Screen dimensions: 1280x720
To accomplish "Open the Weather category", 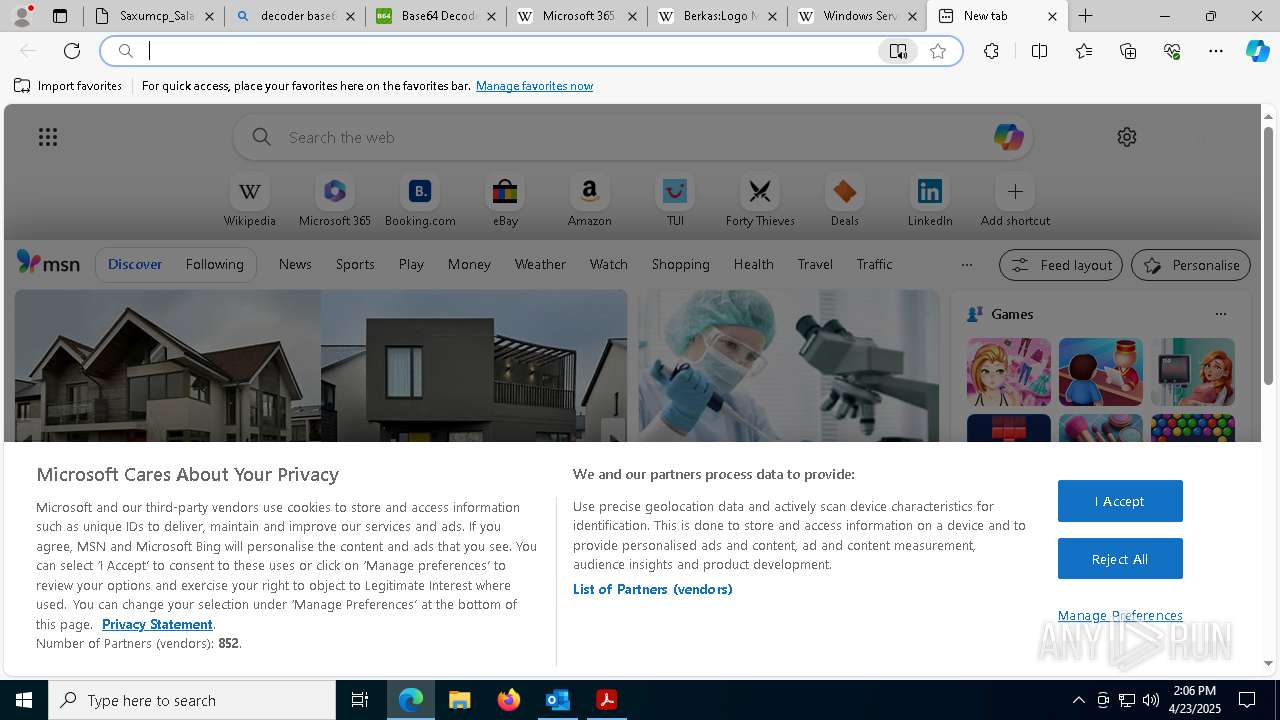I will [540, 264].
